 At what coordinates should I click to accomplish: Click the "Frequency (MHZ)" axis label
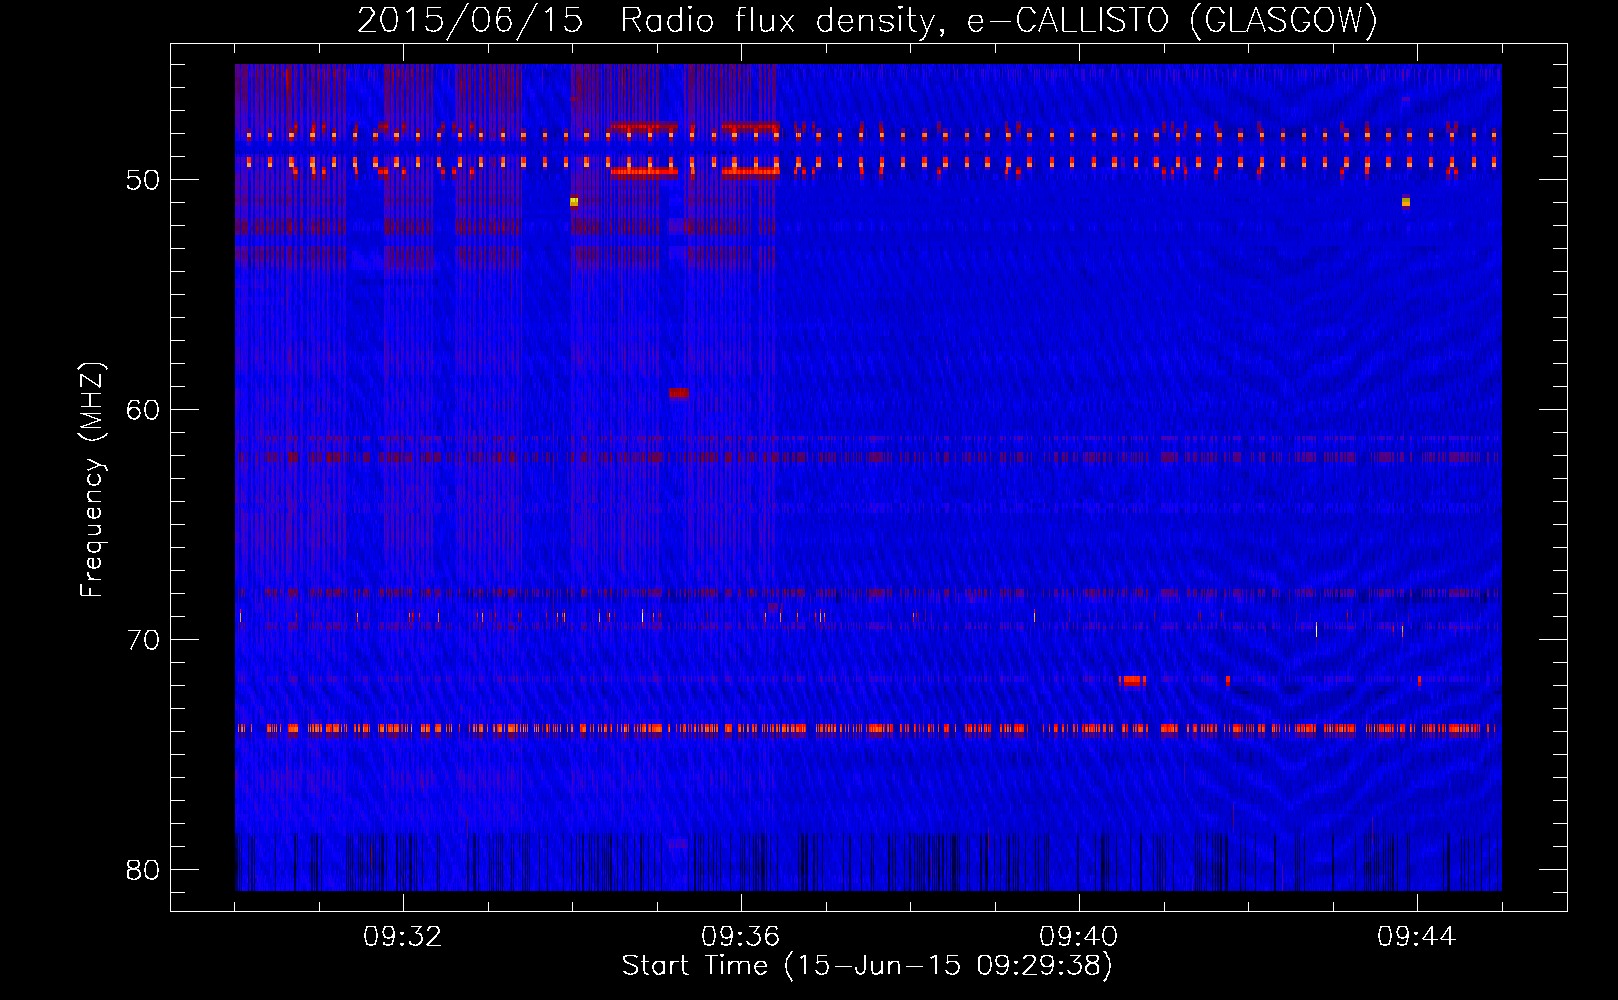coord(92,480)
